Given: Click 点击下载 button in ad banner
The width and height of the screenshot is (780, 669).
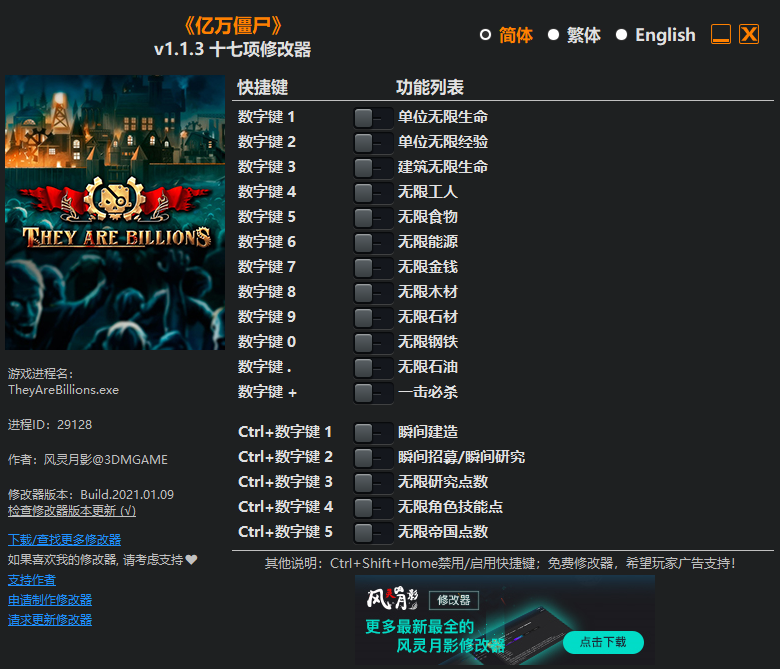Looking at the screenshot, I should [603, 642].
